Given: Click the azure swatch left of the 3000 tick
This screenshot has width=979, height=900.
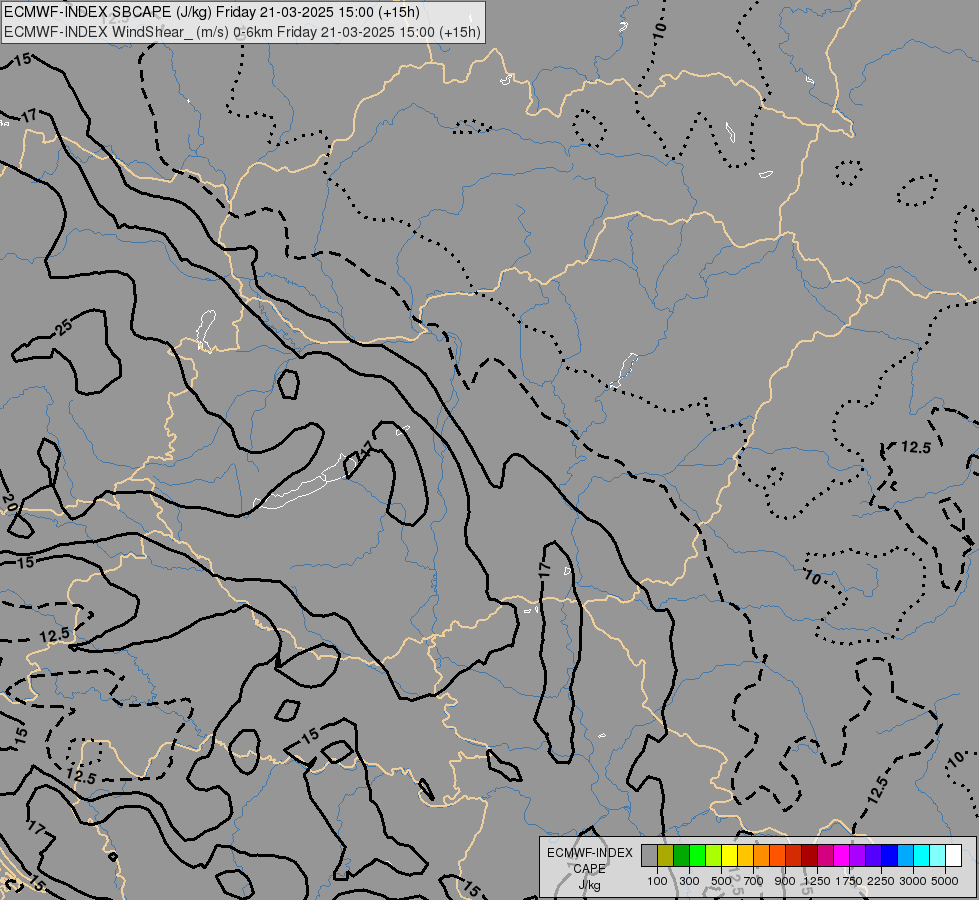Looking at the screenshot, I should coord(905,855).
